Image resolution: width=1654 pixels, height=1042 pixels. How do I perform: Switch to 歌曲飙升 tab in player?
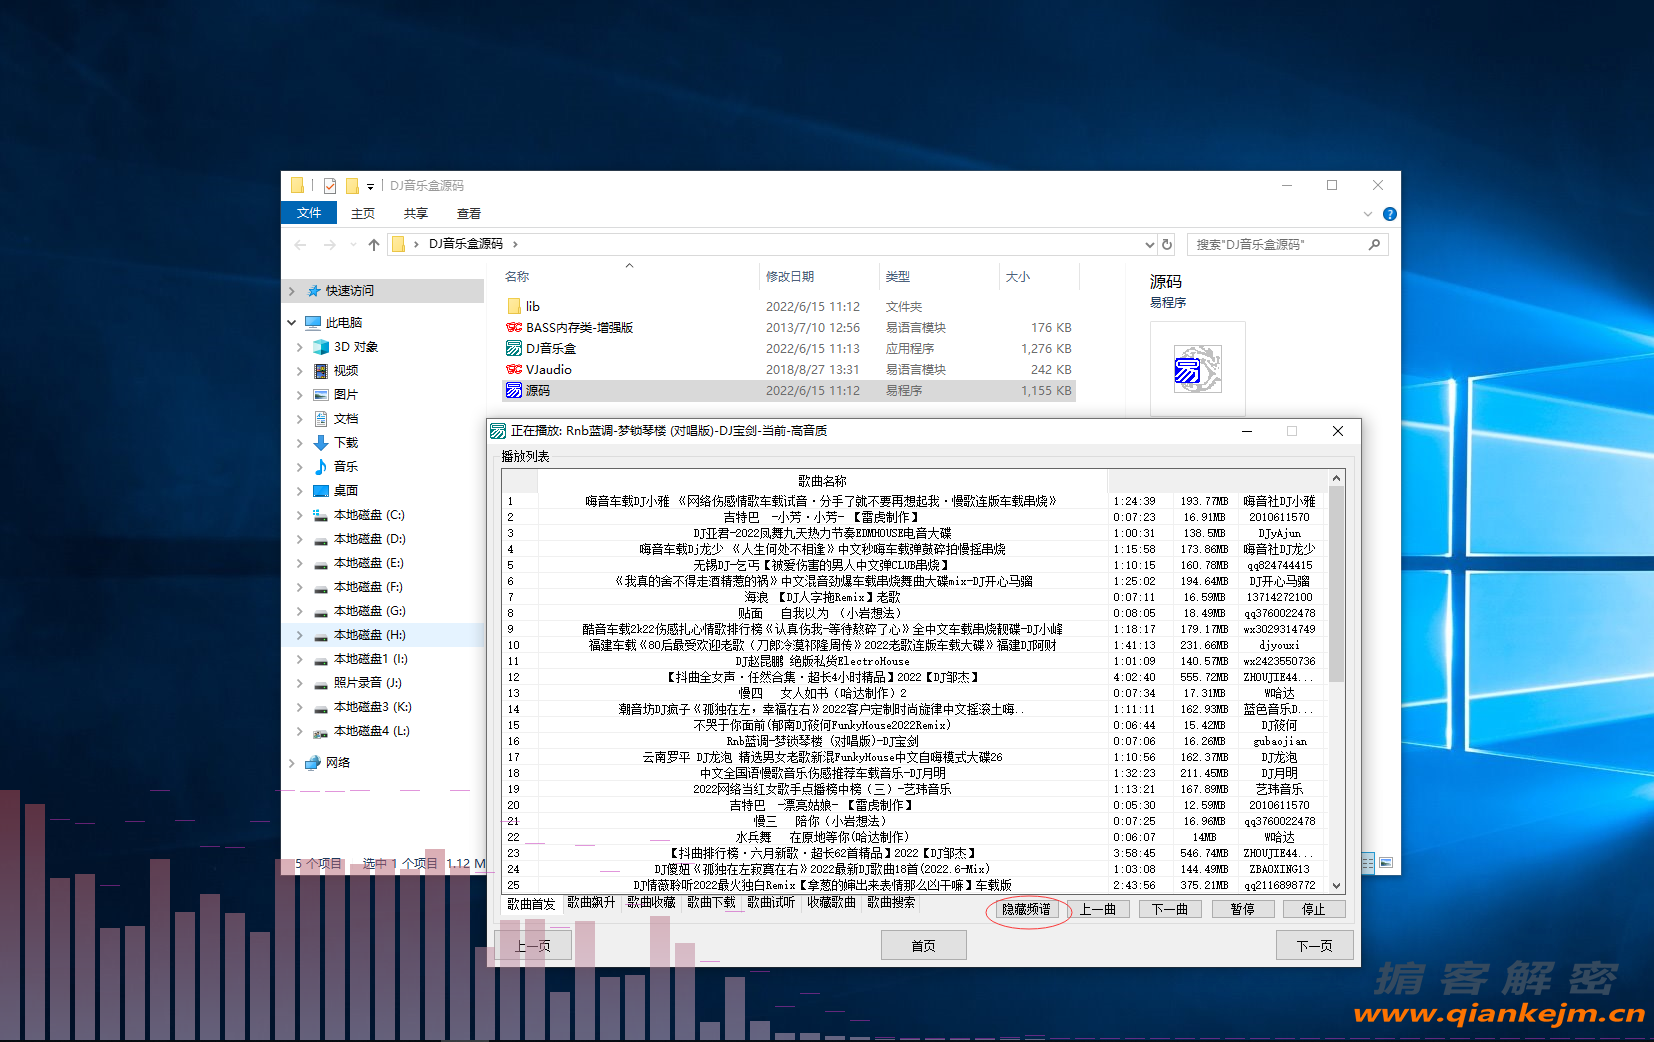point(592,902)
